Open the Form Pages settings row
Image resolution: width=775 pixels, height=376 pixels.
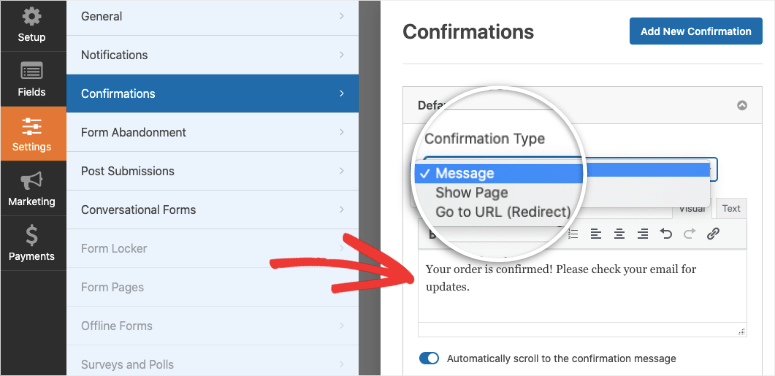point(213,287)
